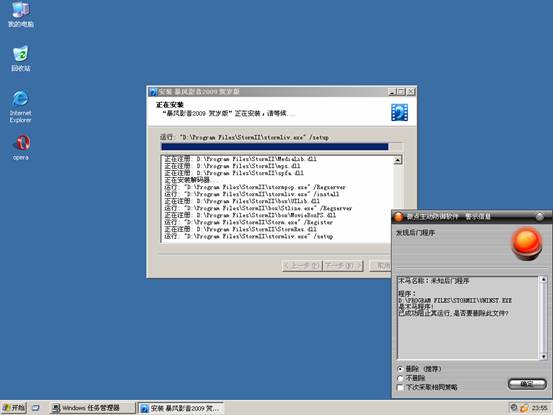This screenshot has height=415, width=553.
Task: Click the system clock showing 23:55
Action: pos(540,408)
